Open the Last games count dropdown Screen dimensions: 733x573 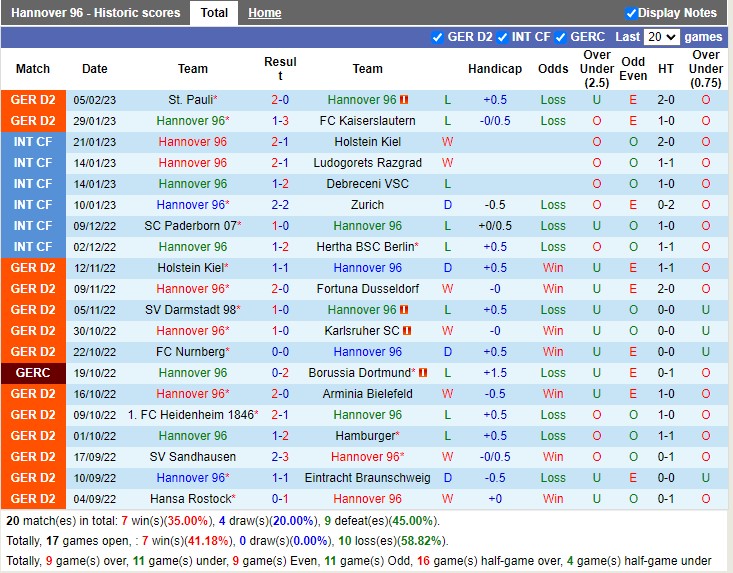pos(661,37)
